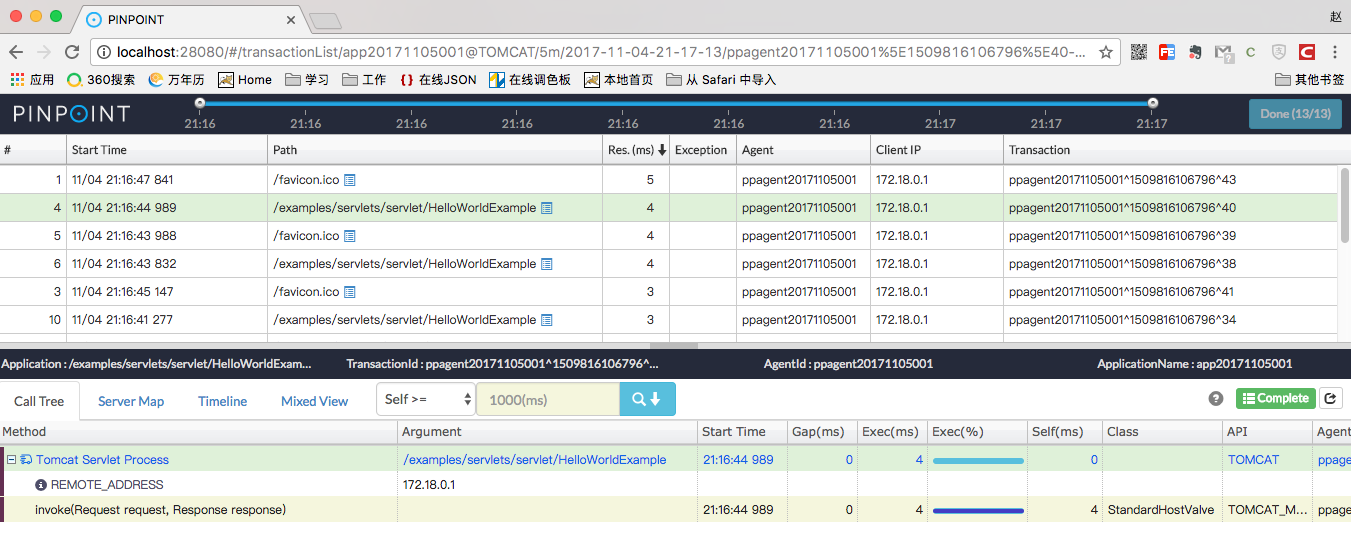Screen dimensions: 1351x541
Task: Sort by the Path column header
Action: pyautogui.click(x=435, y=150)
